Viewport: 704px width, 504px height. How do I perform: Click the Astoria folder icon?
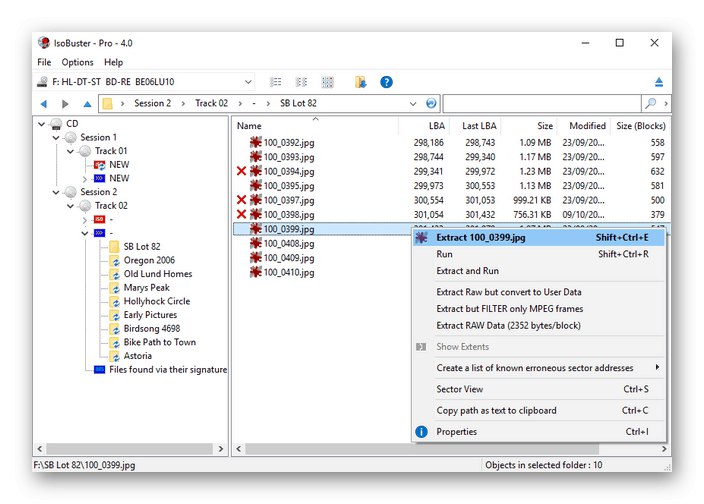pyautogui.click(x=114, y=356)
